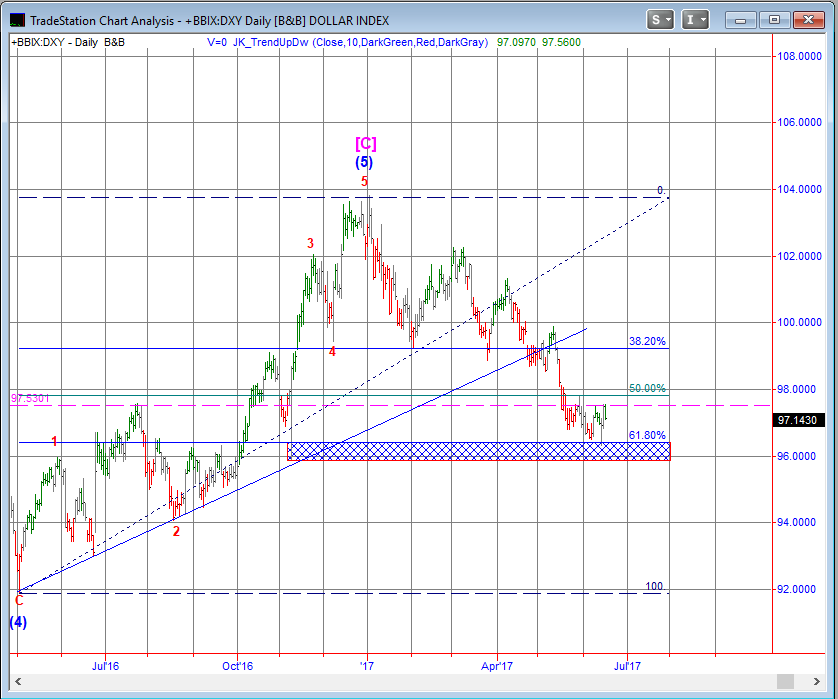Click the horizontal scrollbar thumb
Screen dimensions: 838x699
click(787, 681)
